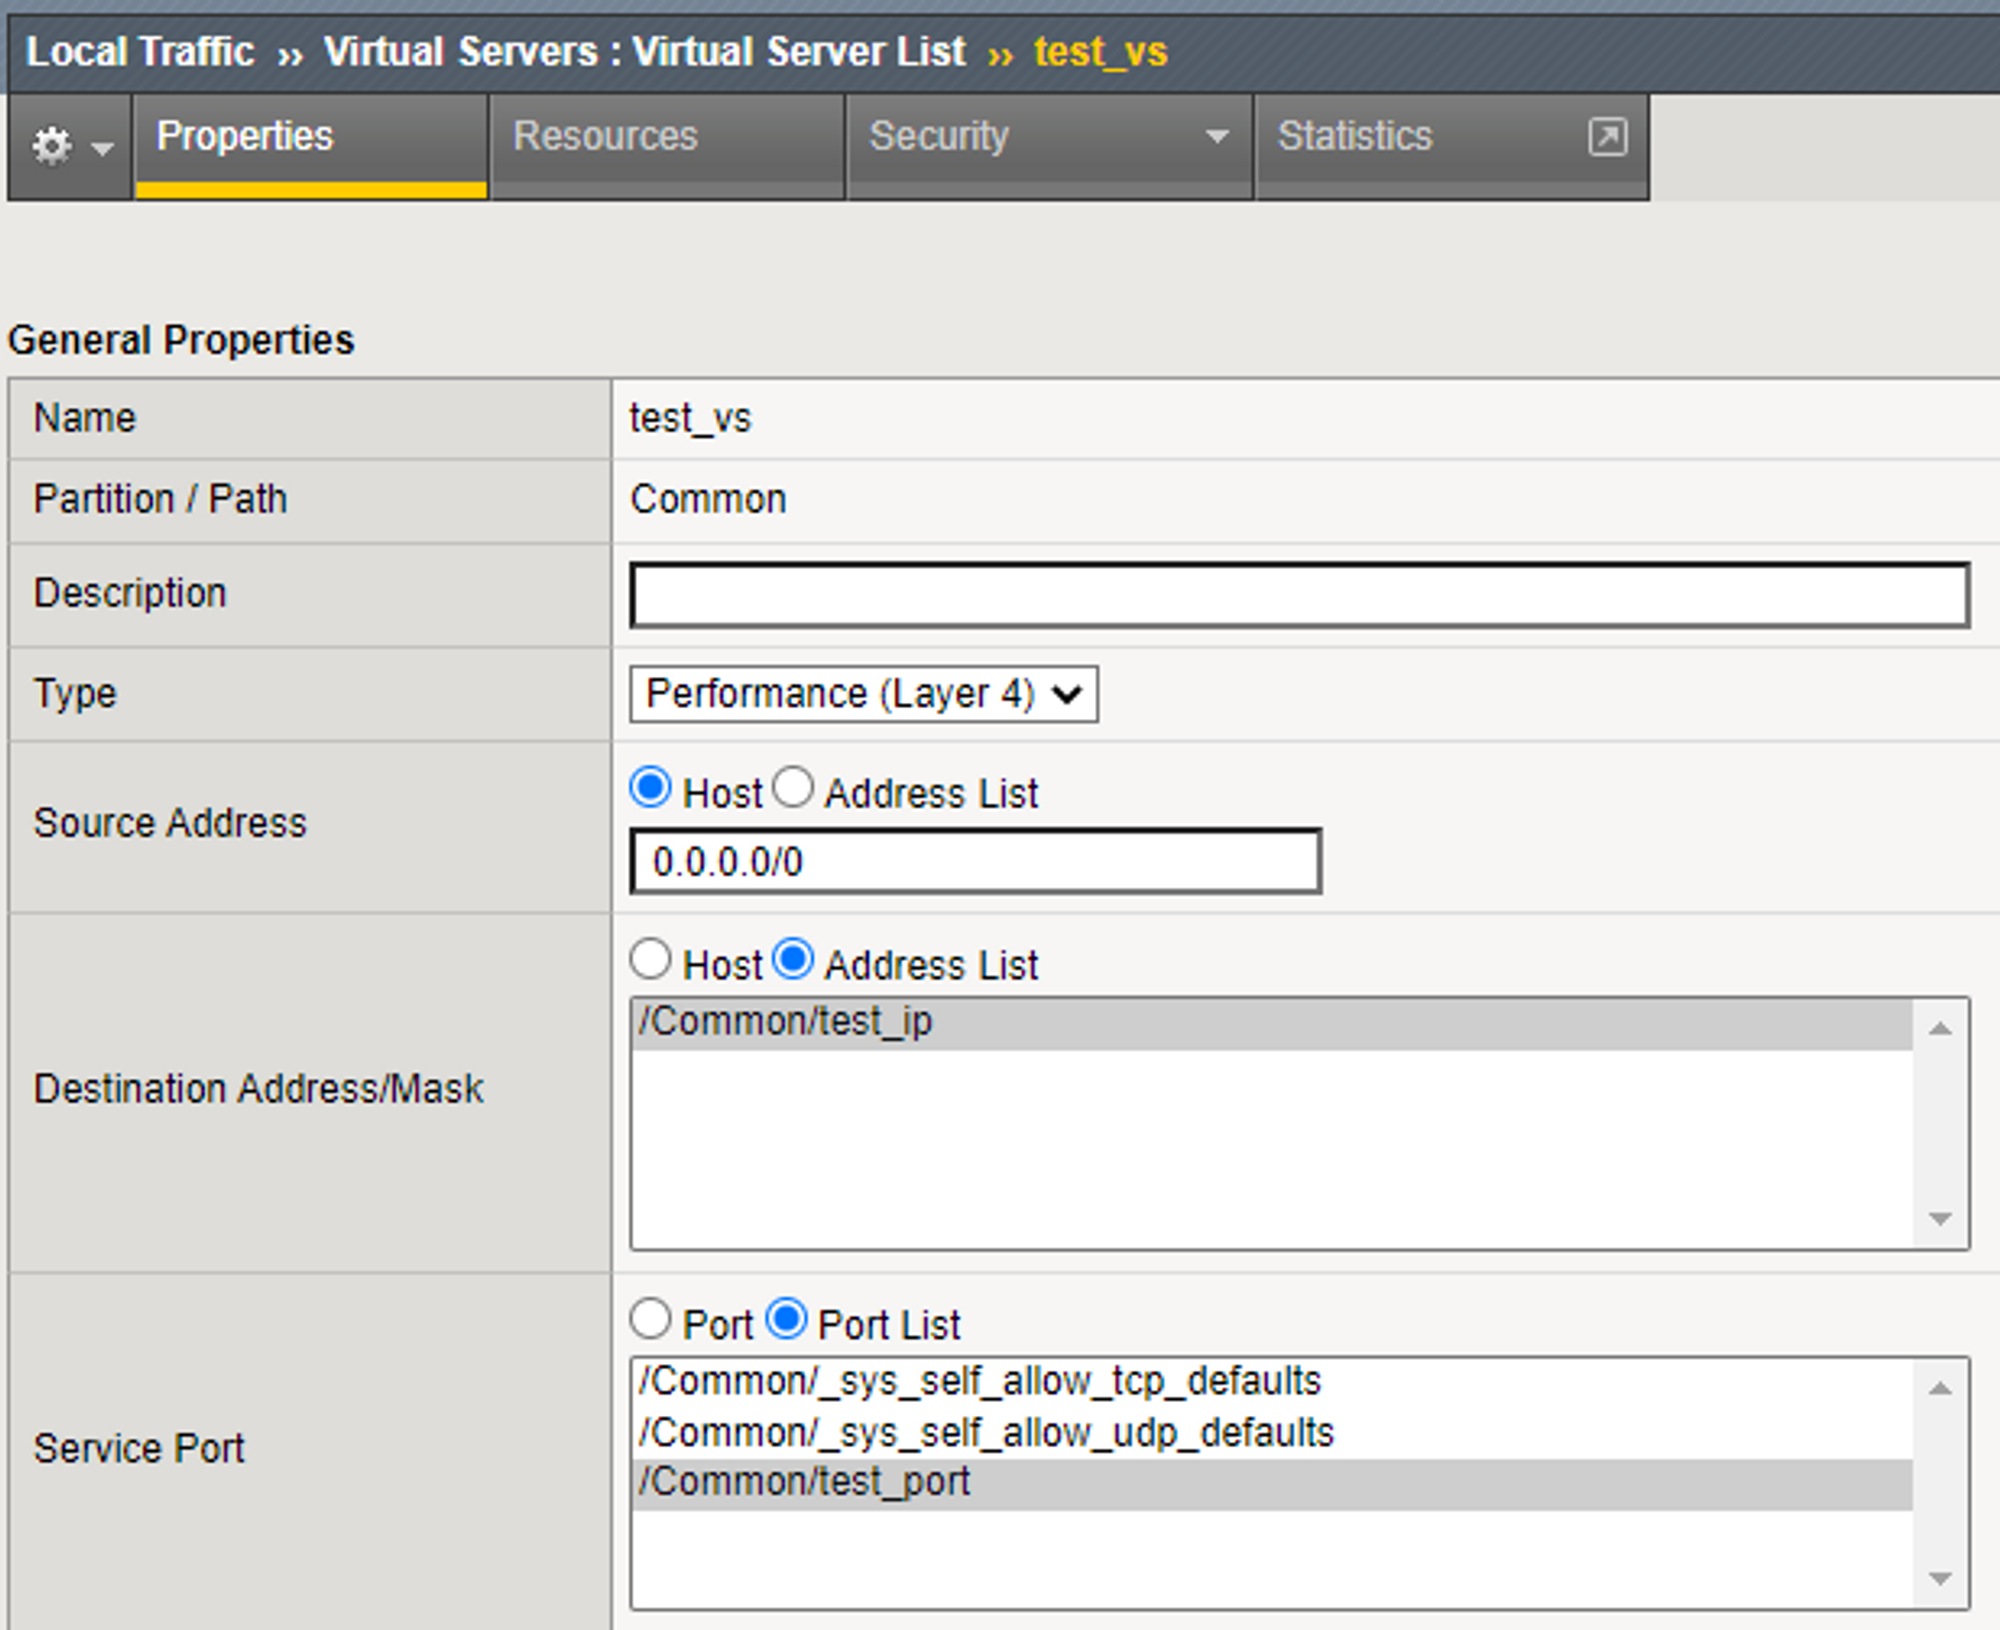Select Host radio for Destination Address
2000x1630 pixels.
tap(651, 960)
